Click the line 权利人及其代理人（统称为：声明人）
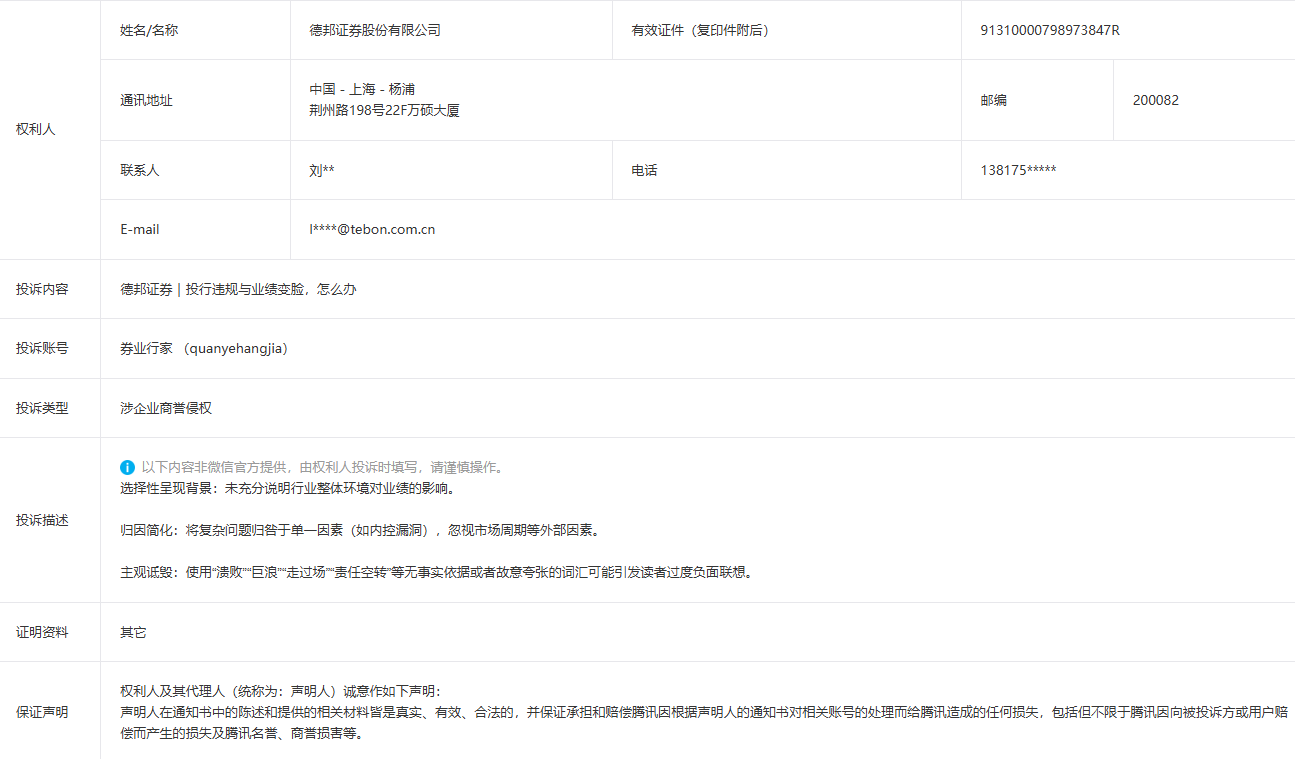The width and height of the screenshot is (1295, 759). point(280,691)
